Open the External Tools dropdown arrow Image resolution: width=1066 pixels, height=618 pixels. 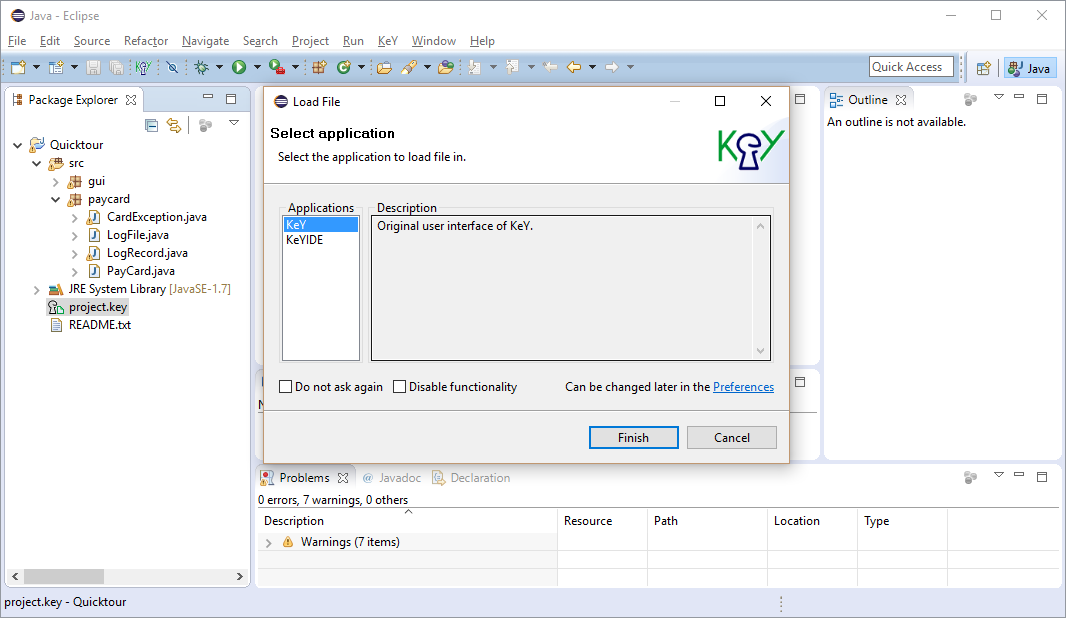pos(295,67)
